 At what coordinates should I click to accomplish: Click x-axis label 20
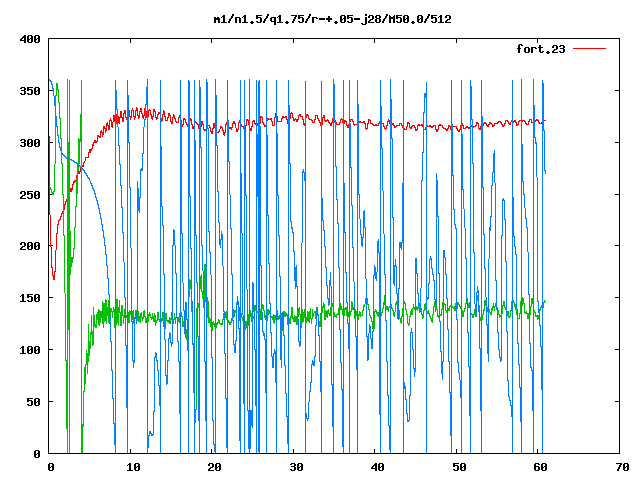[215, 467]
